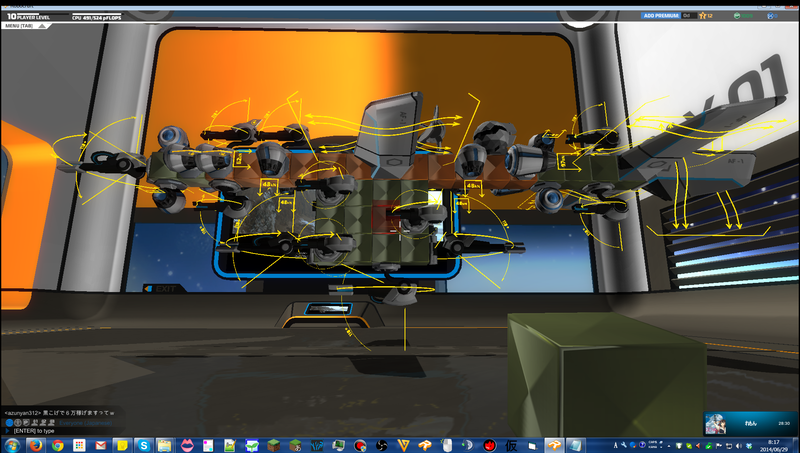800x453 pixels.
Task: Open Skype from the taskbar
Action: 143,445
